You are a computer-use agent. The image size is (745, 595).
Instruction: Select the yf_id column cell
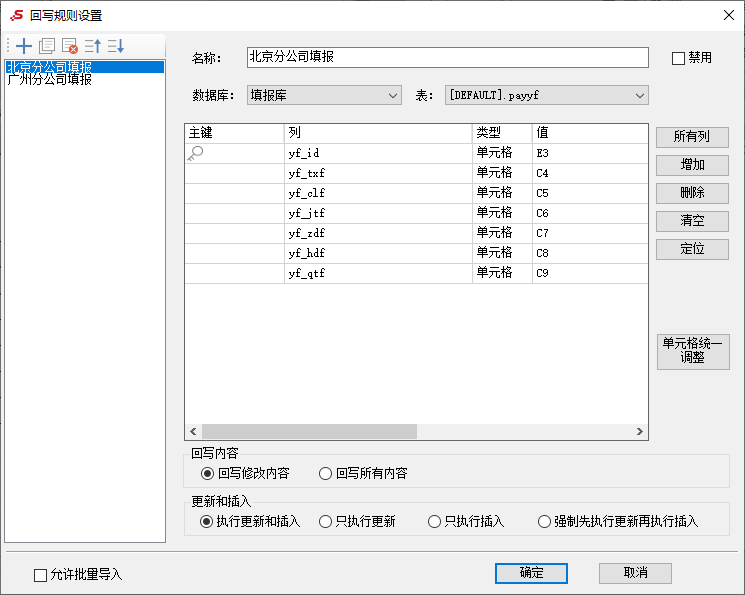click(x=378, y=154)
